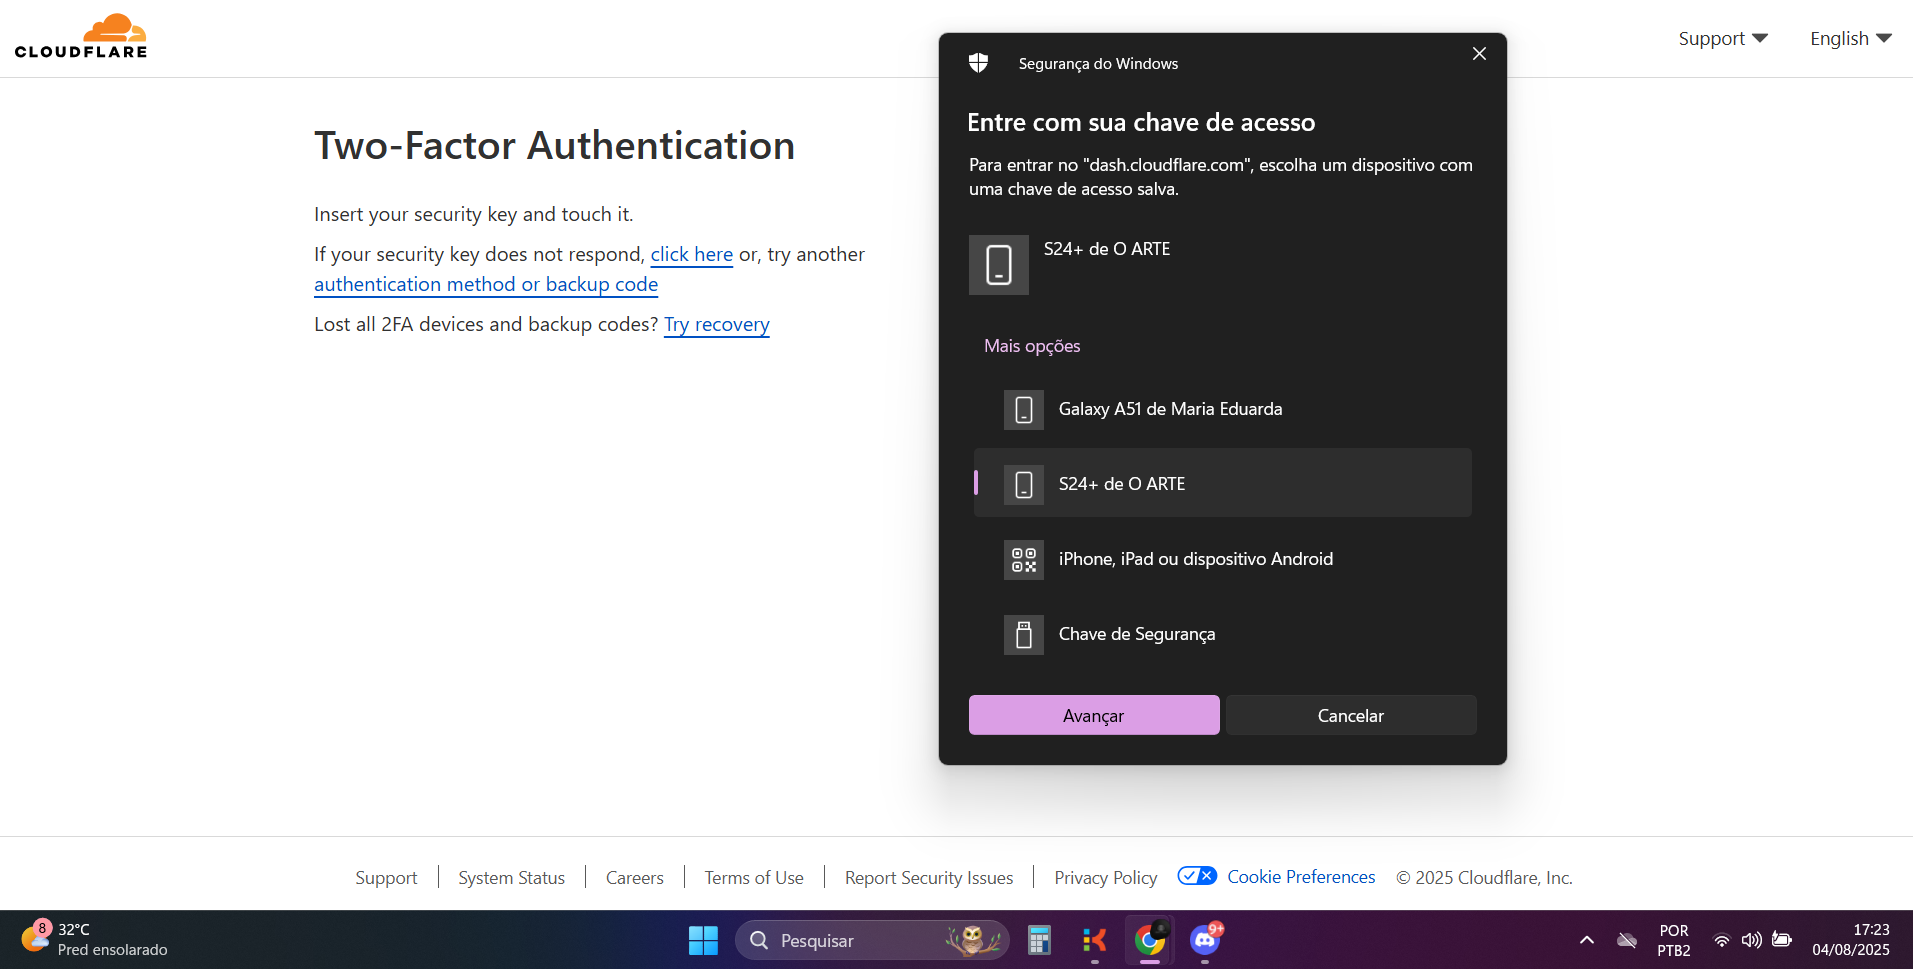Choose Galaxy A51 de Maria Eduarda device
This screenshot has width=1913, height=969.
1223,409
